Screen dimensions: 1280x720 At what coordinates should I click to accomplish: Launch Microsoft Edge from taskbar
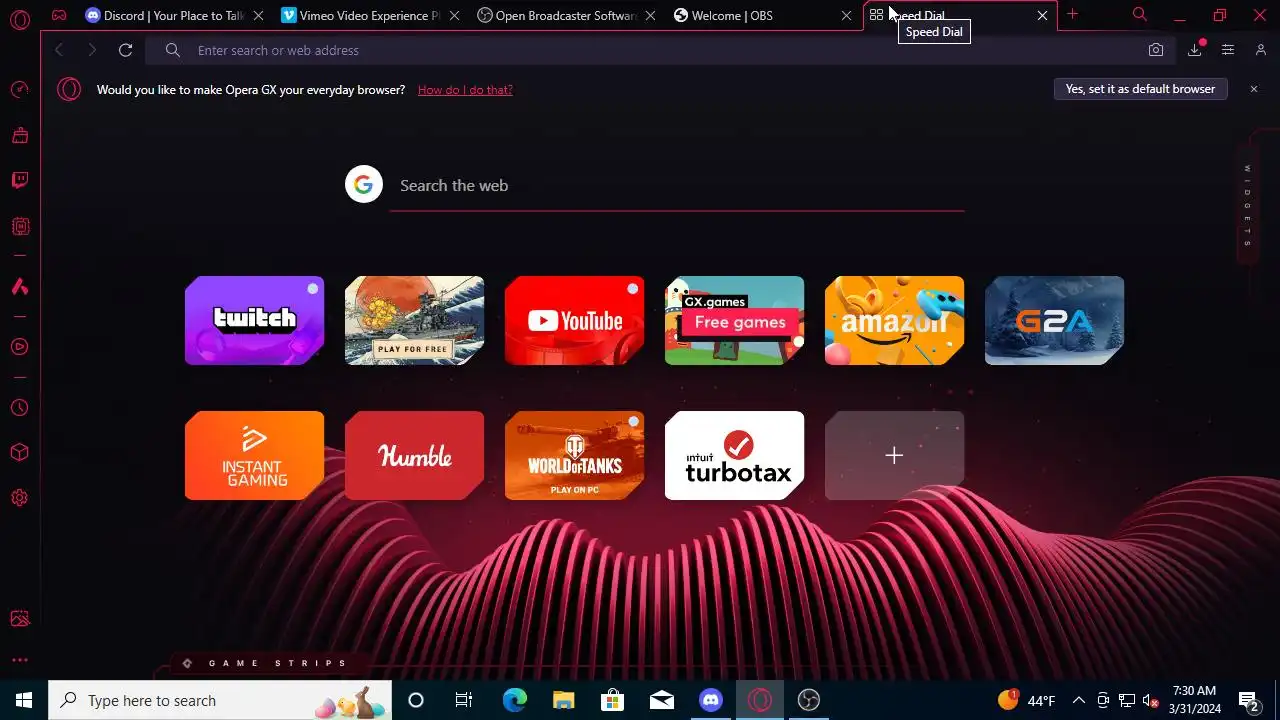(x=514, y=700)
